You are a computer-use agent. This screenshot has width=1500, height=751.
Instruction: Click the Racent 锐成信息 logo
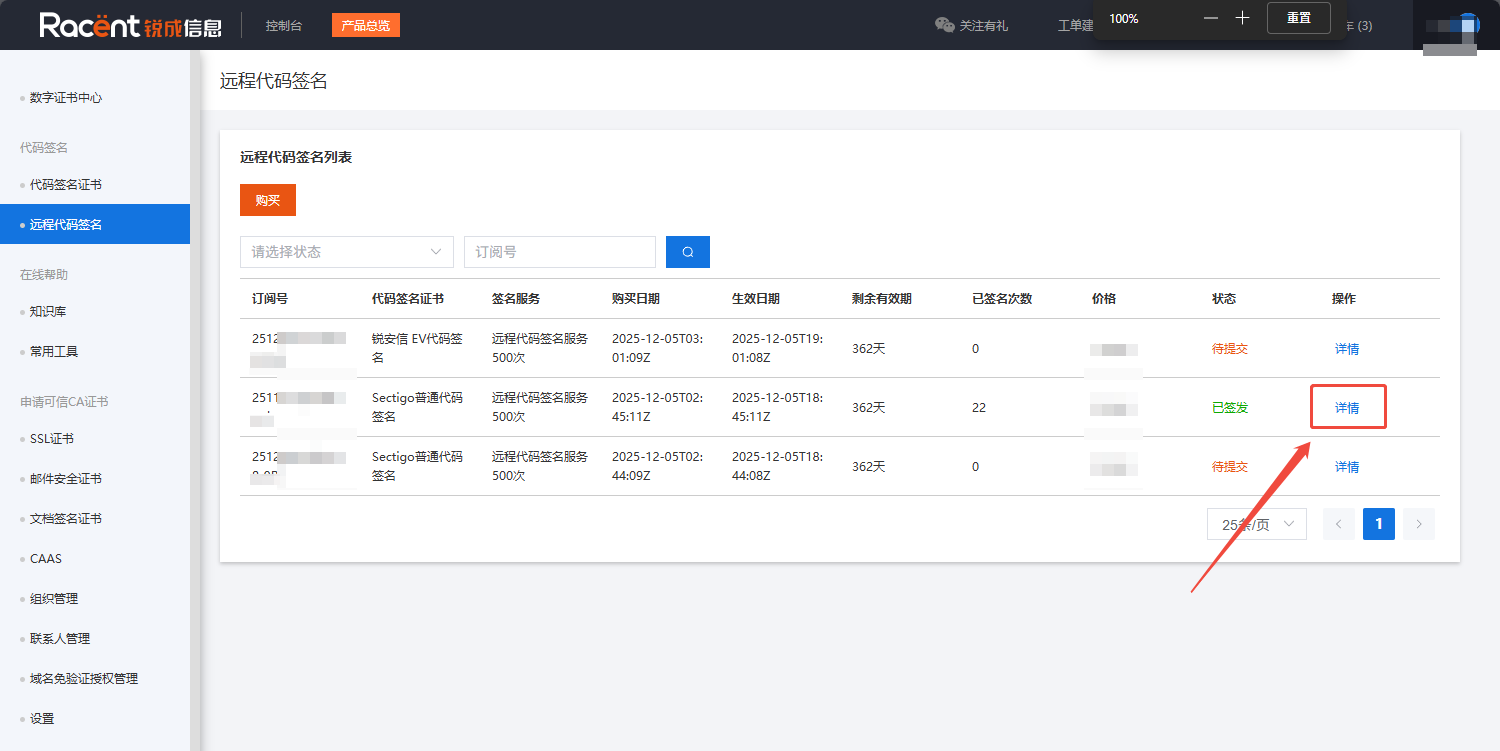click(130, 25)
